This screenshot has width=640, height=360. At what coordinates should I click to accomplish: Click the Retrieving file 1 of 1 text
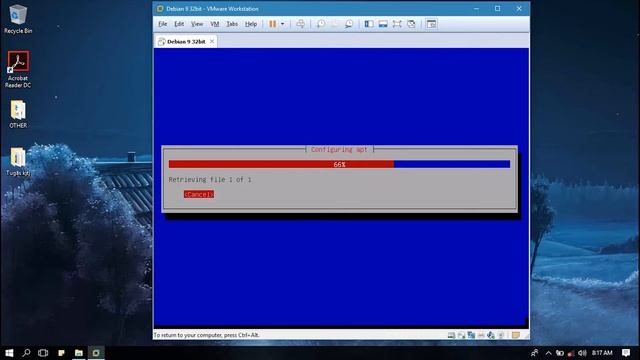(x=210, y=180)
